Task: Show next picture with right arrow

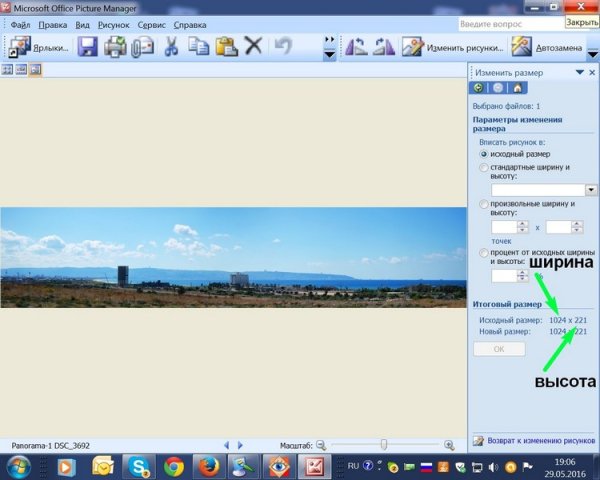Action: coord(240,445)
